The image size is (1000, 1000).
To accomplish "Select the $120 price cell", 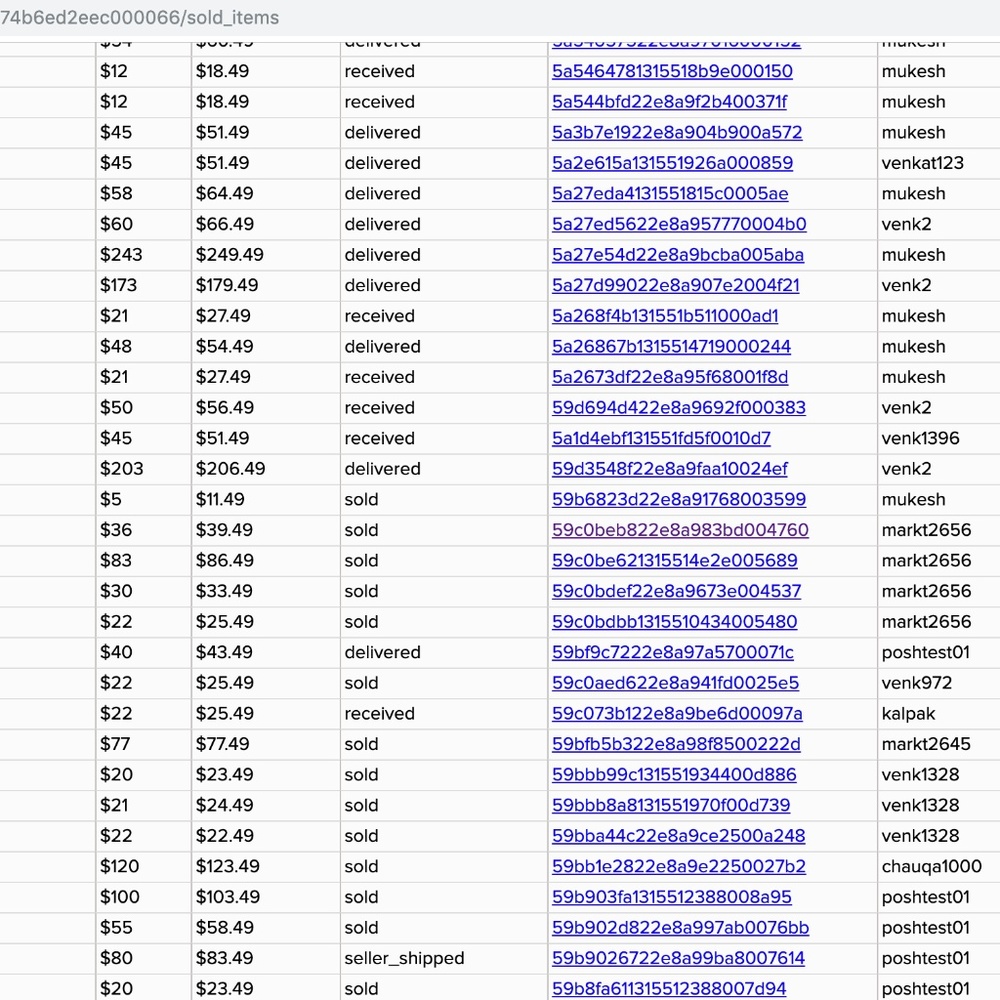I will click(x=143, y=867).
